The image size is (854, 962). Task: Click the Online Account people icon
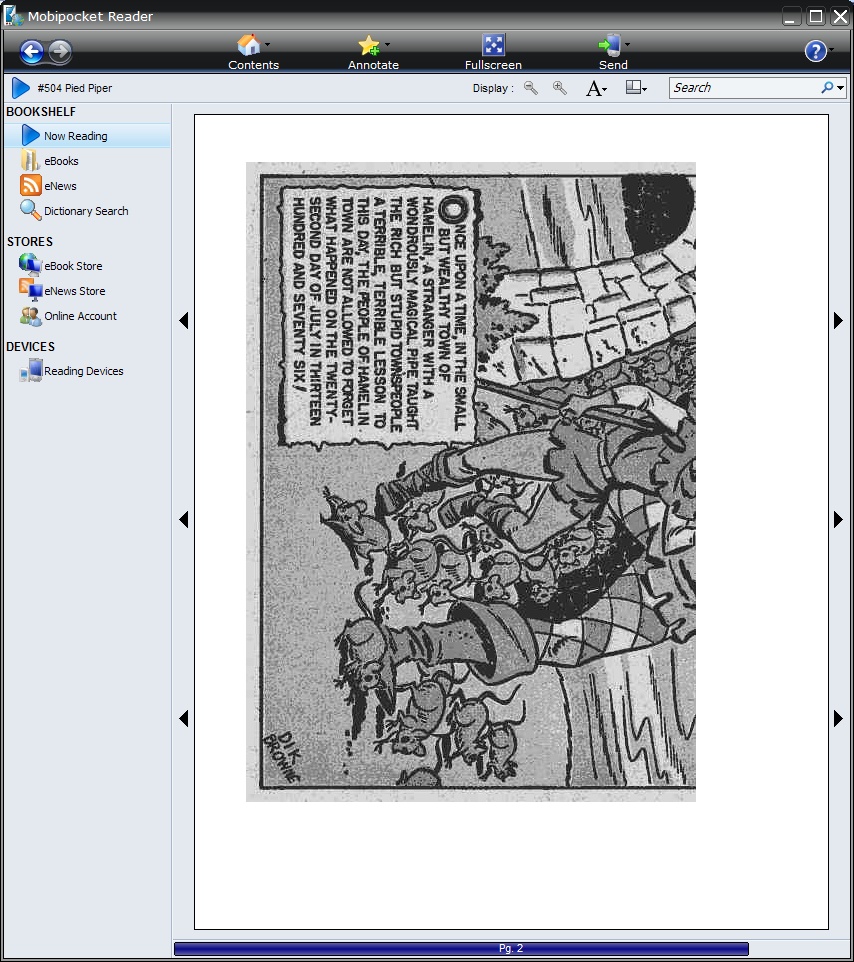coord(31,316)
